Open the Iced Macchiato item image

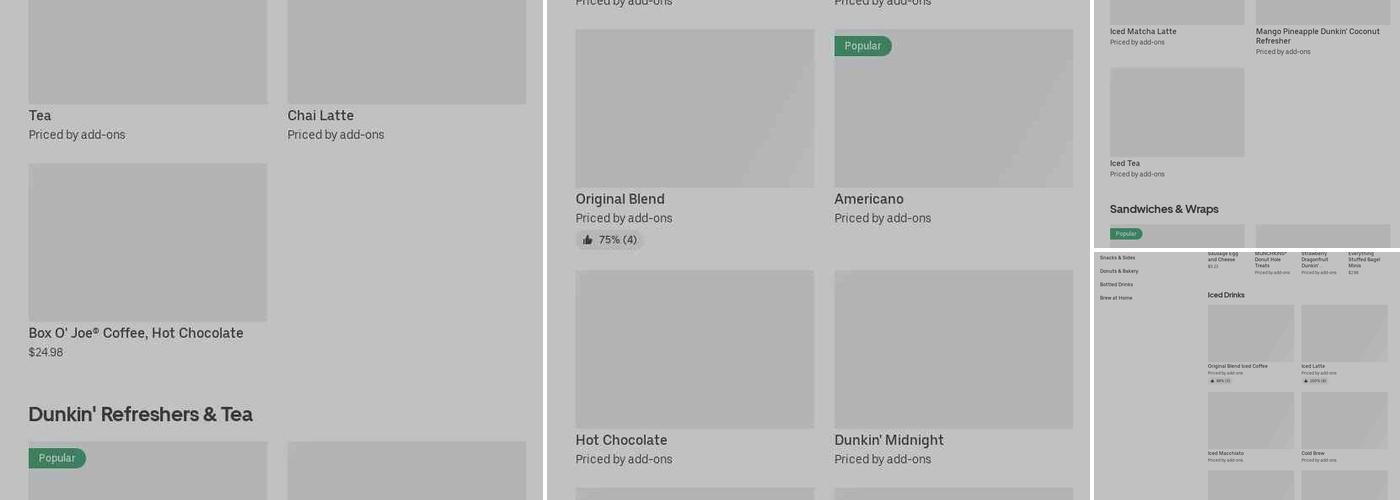[x=1251, y=420]
